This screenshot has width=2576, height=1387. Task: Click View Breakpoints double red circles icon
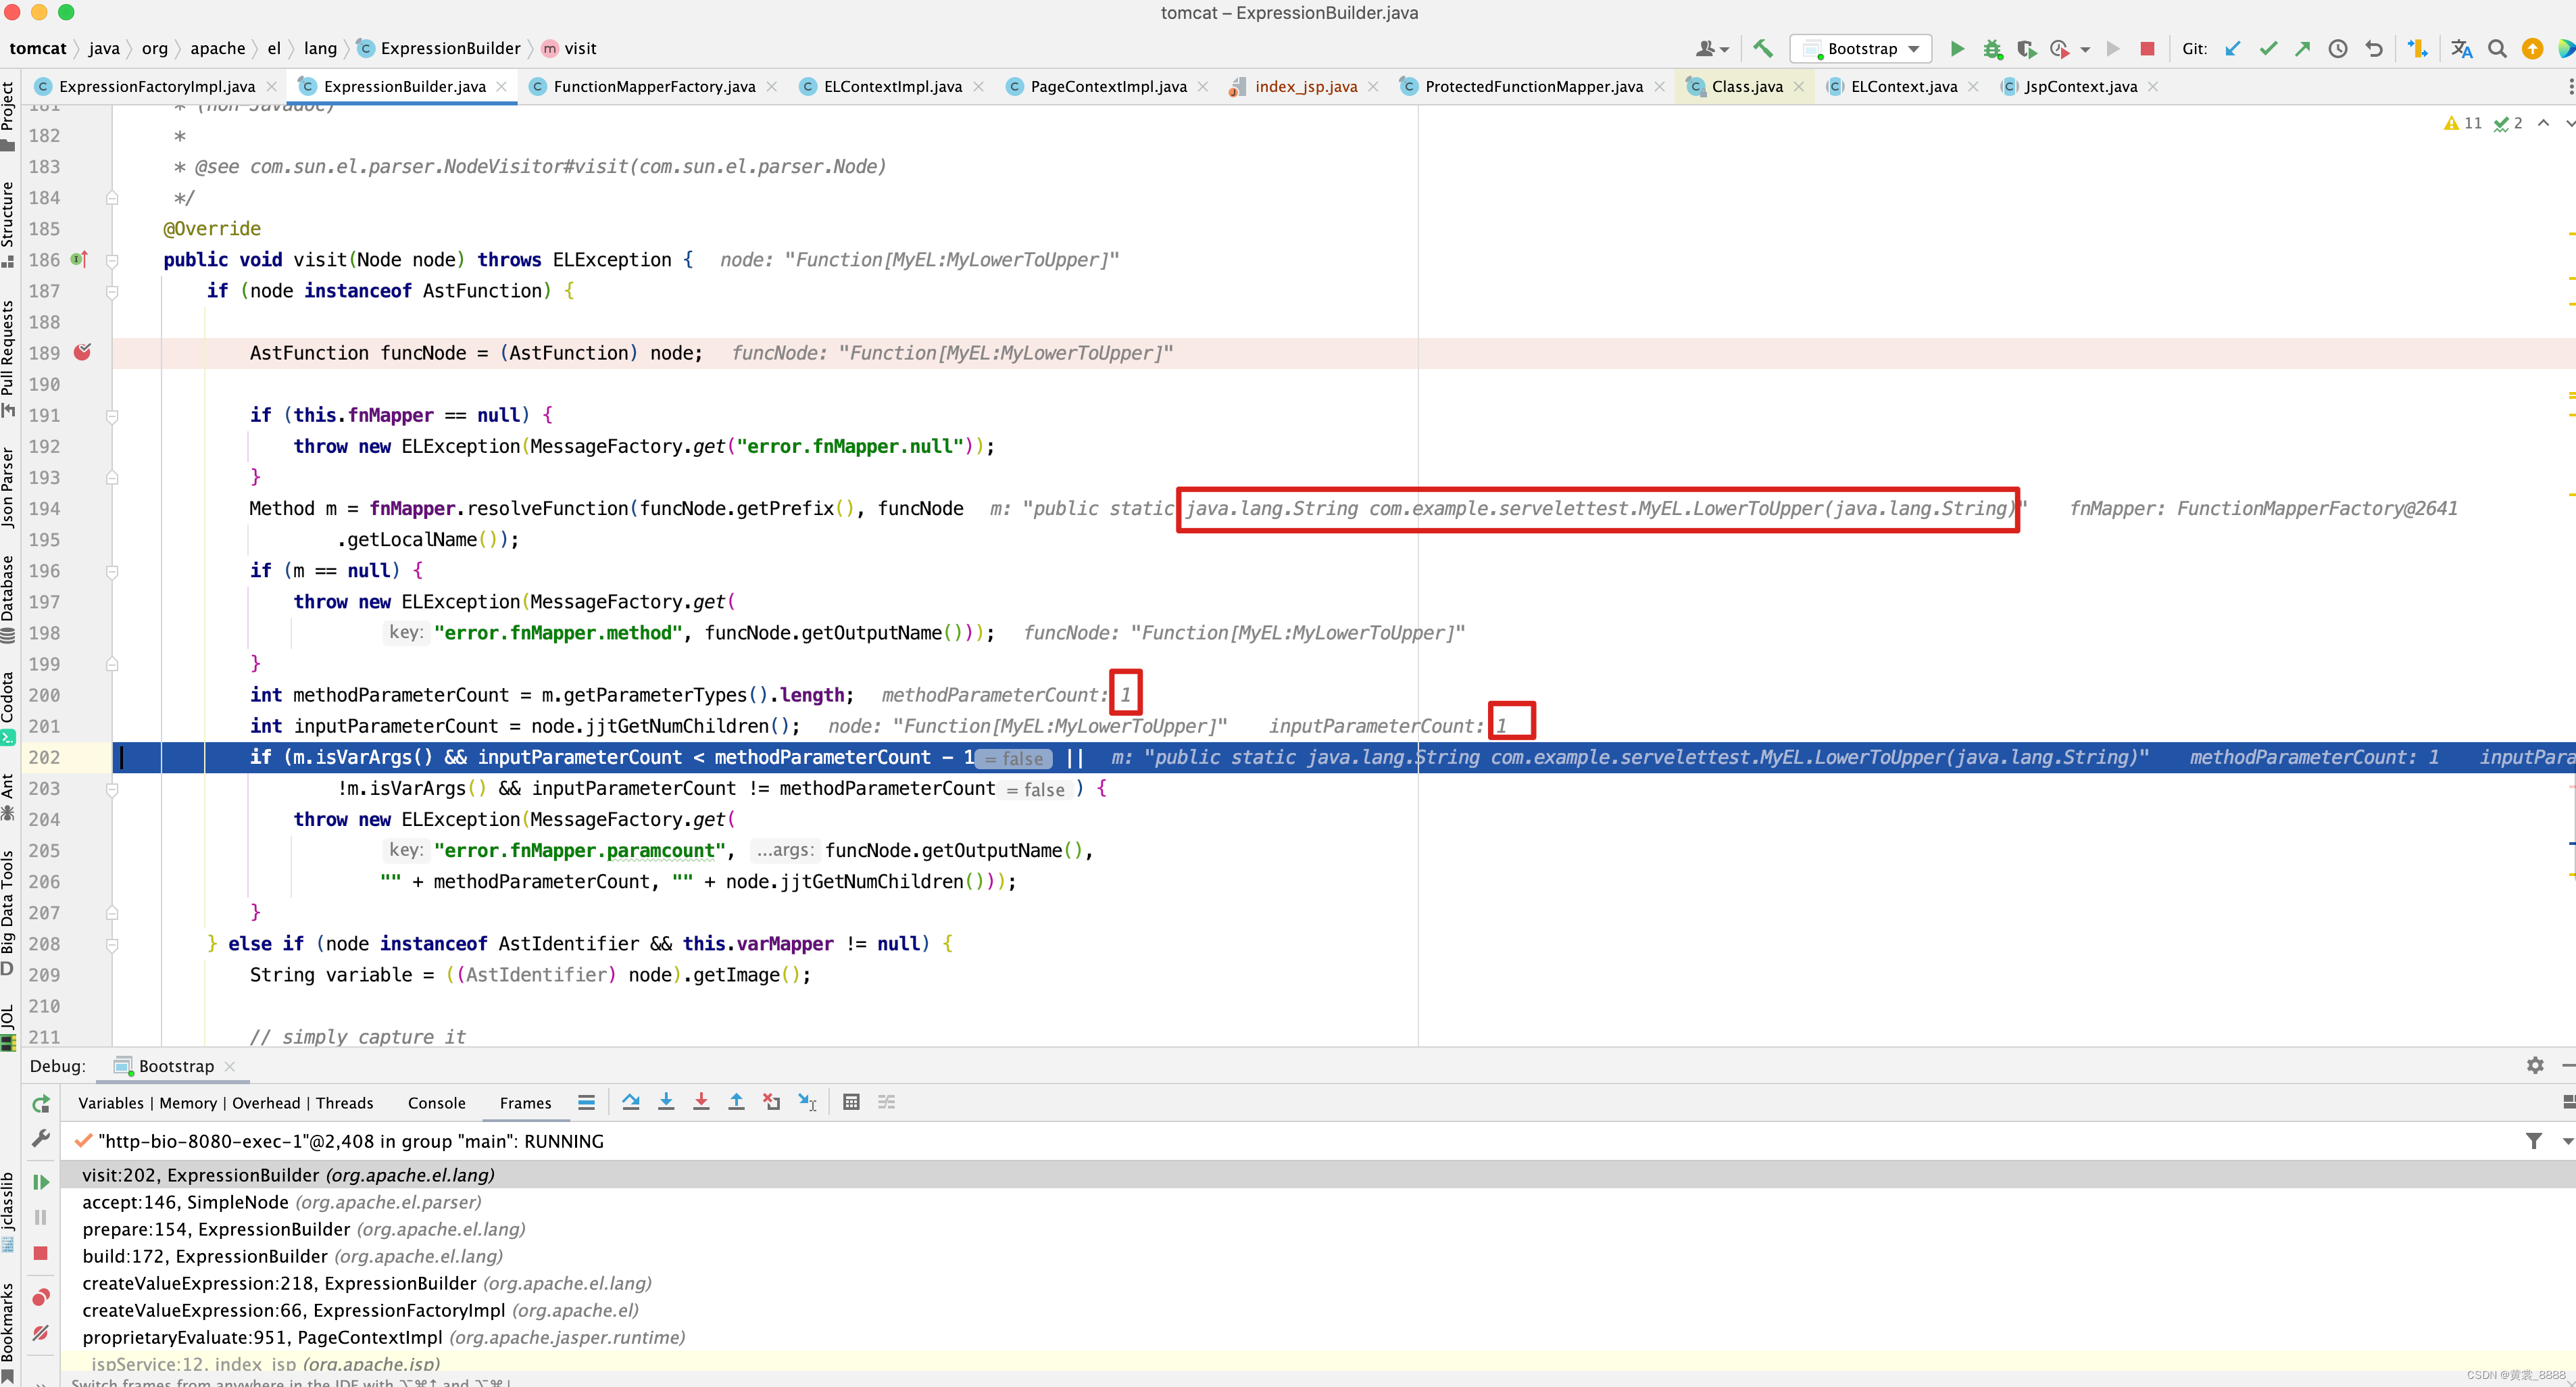click(x=41, y=1297)
